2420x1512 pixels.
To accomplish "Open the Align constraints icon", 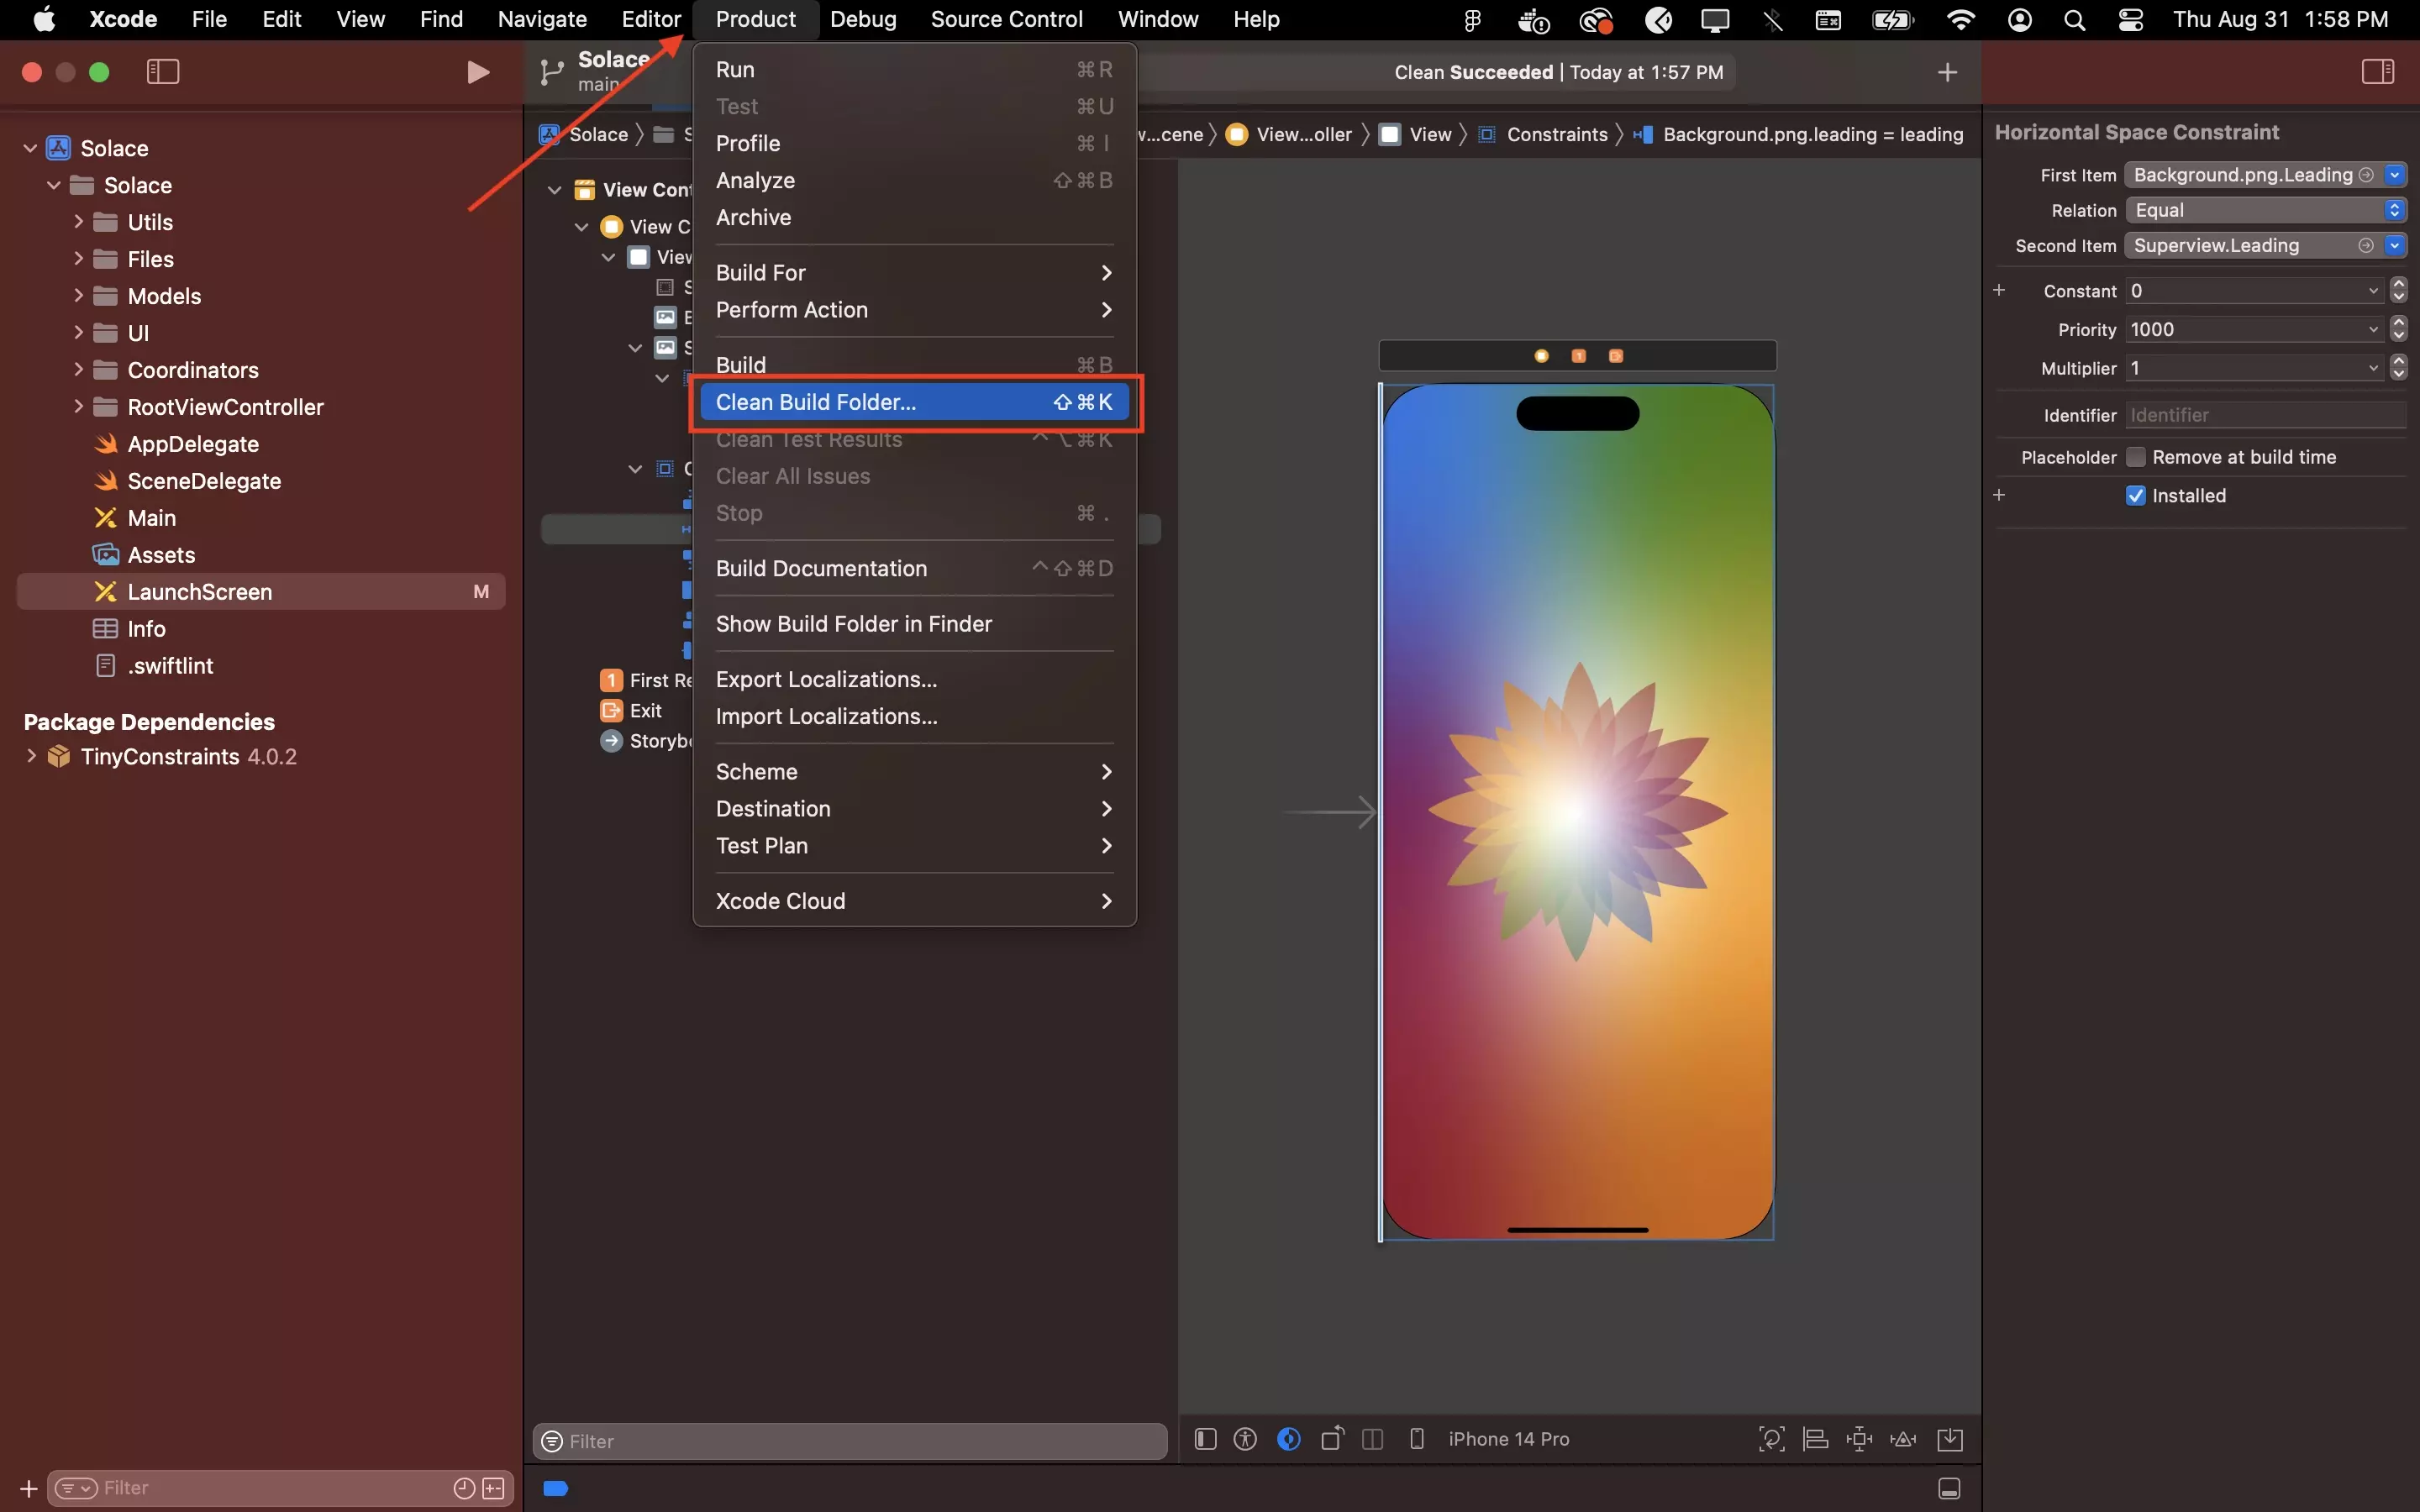I will (x=1815, y=1439).
